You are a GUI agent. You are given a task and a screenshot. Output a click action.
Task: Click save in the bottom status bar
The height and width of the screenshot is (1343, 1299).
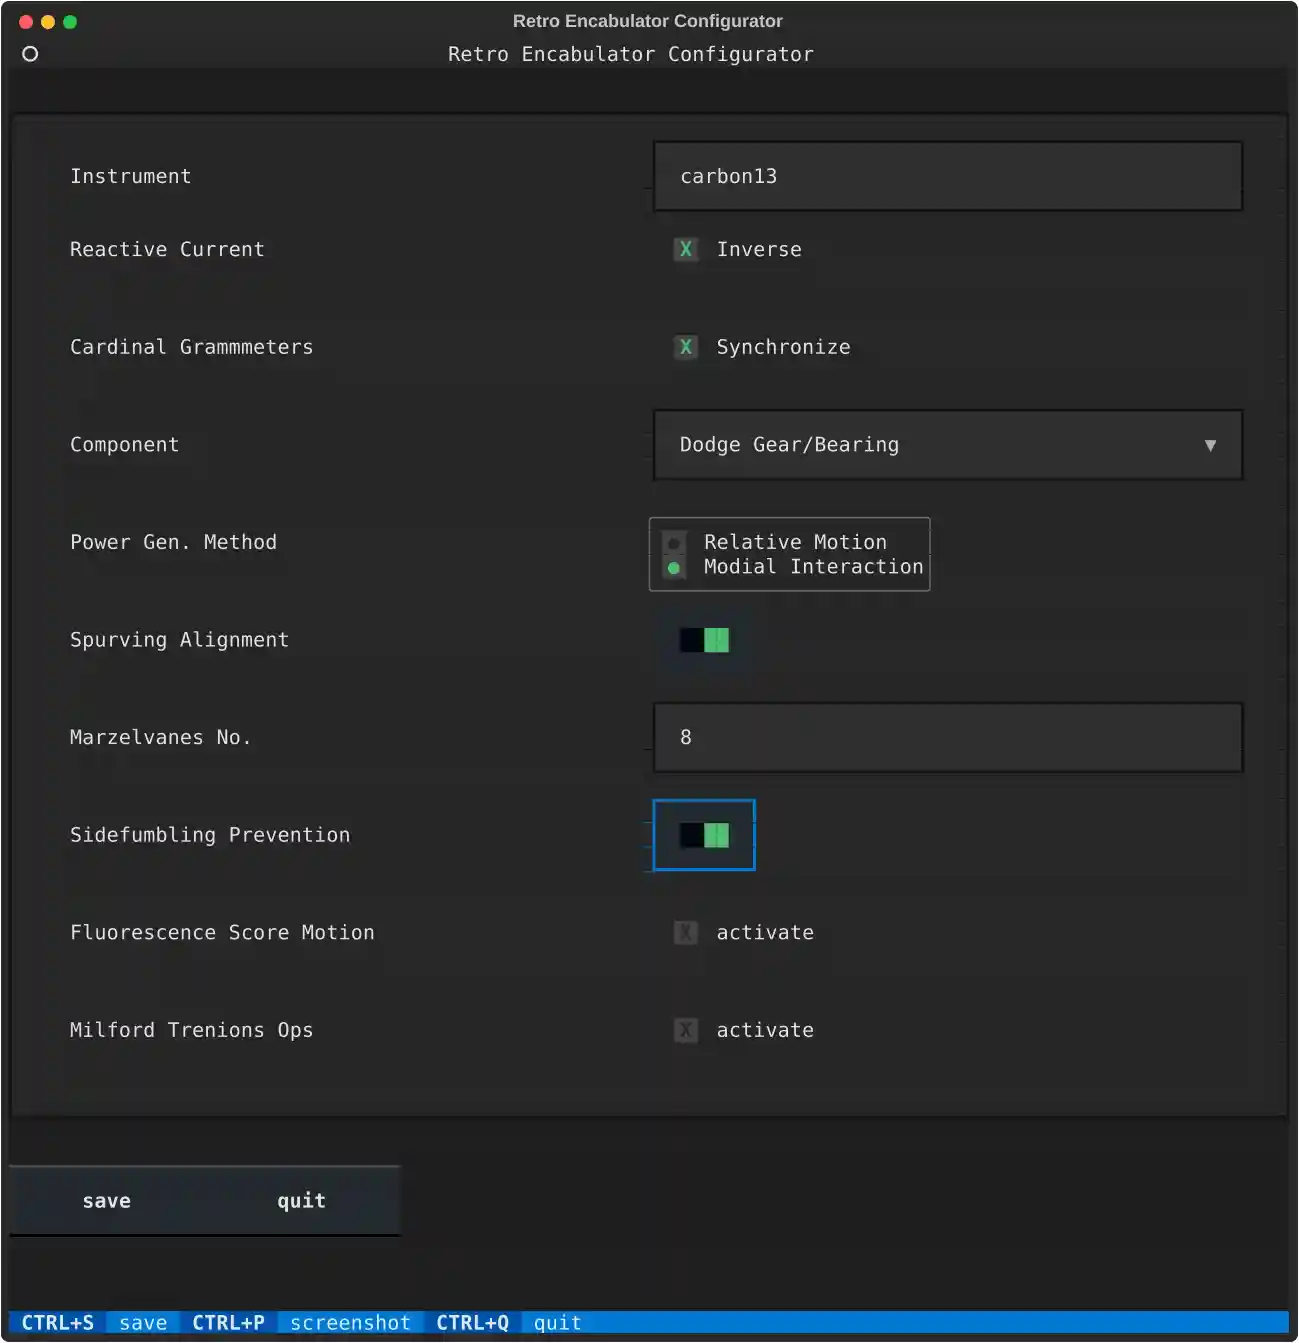click(x=142, y=1322)
